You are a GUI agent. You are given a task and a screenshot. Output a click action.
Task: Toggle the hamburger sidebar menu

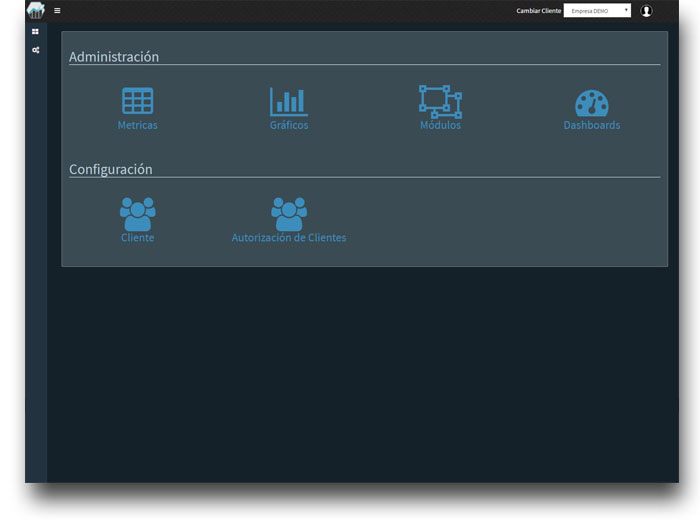57,11
